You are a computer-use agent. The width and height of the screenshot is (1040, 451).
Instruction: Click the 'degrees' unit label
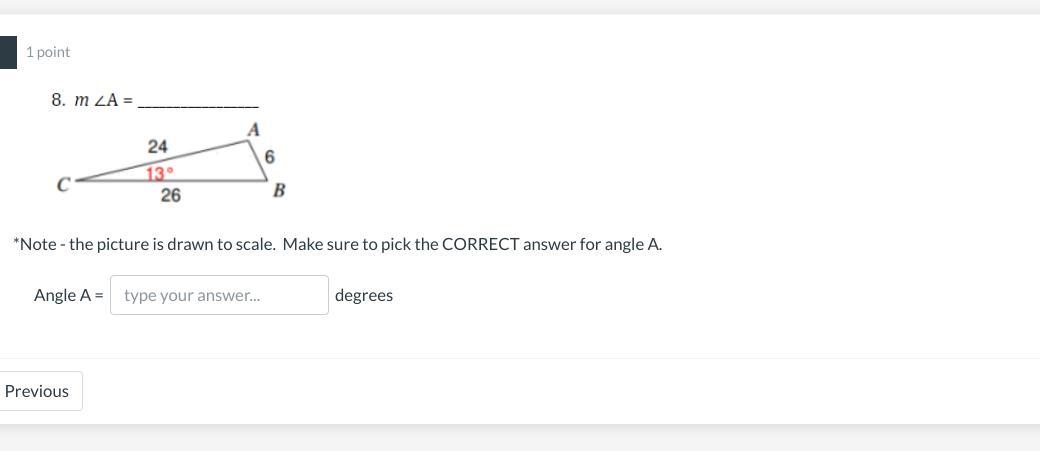coord(364,295)
